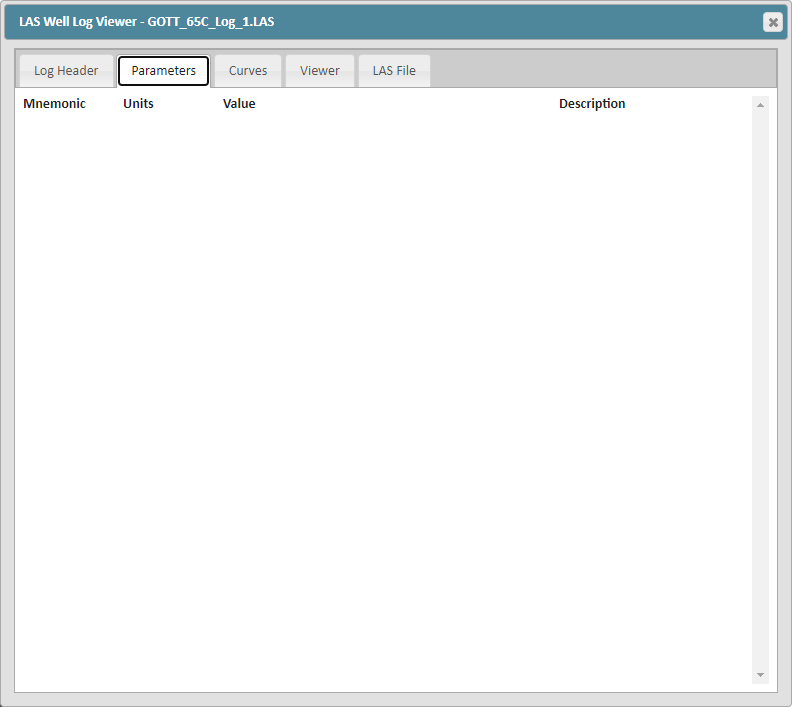Click the scrollbar down arrow

click(x=760, y=675)
